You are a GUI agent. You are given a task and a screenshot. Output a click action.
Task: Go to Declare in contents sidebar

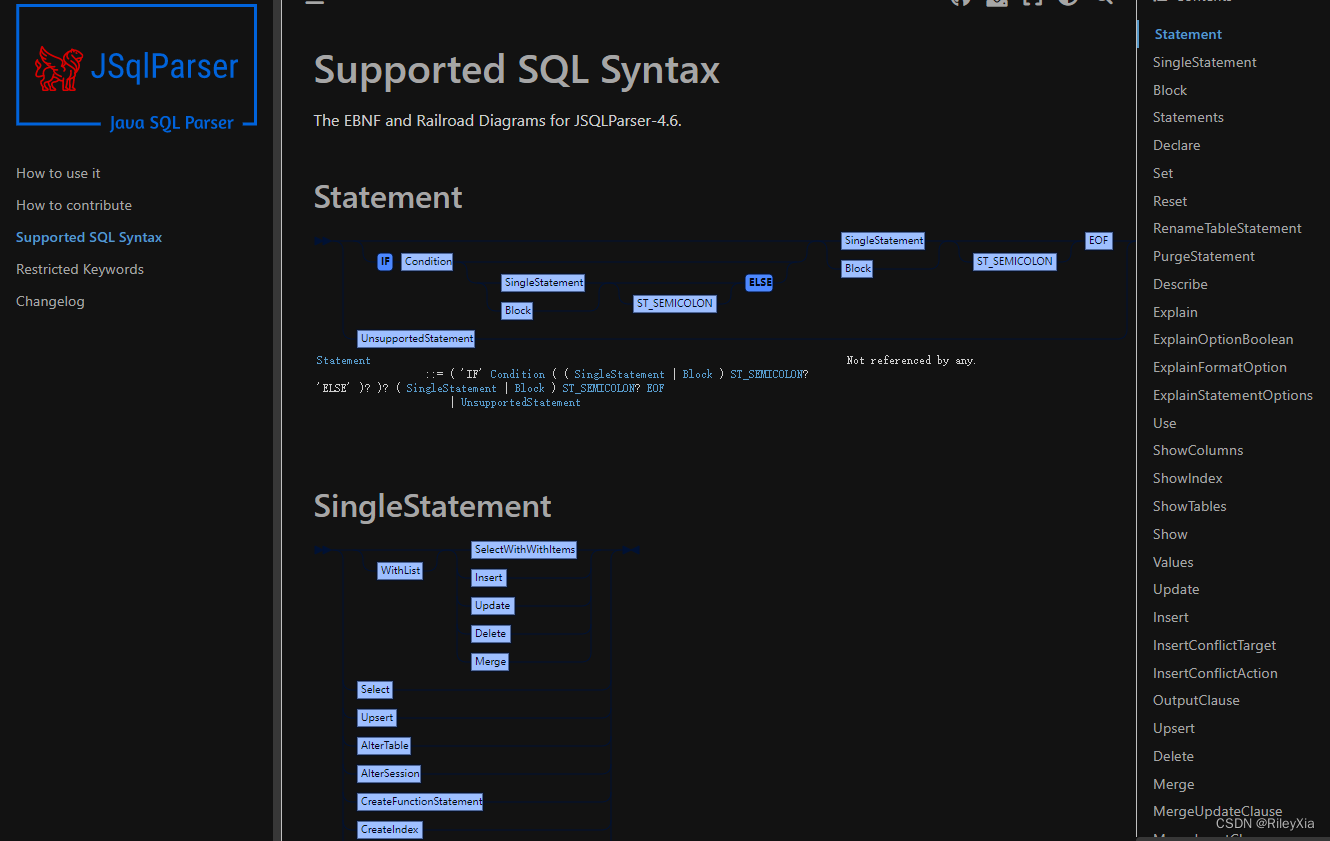point(1176,145)
